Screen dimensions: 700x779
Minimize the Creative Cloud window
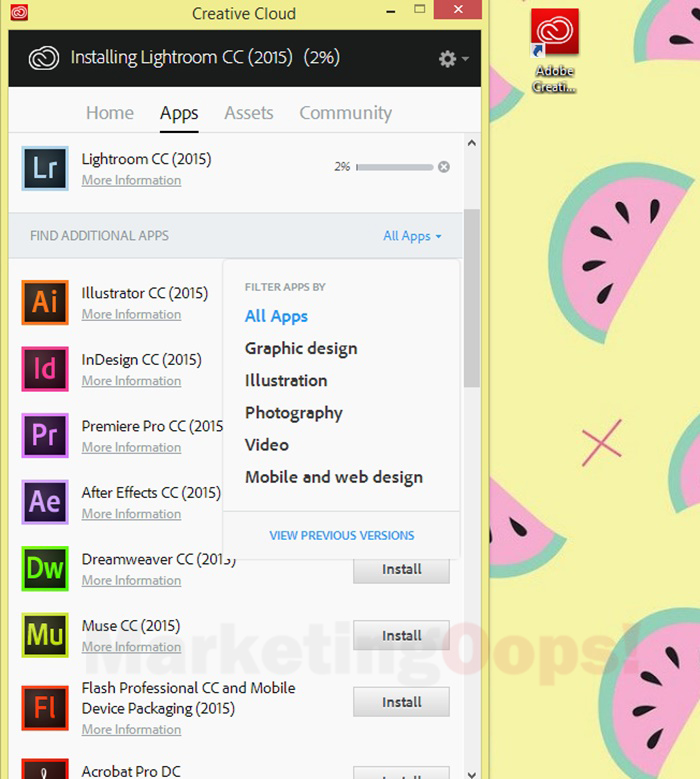click(391, 10)
